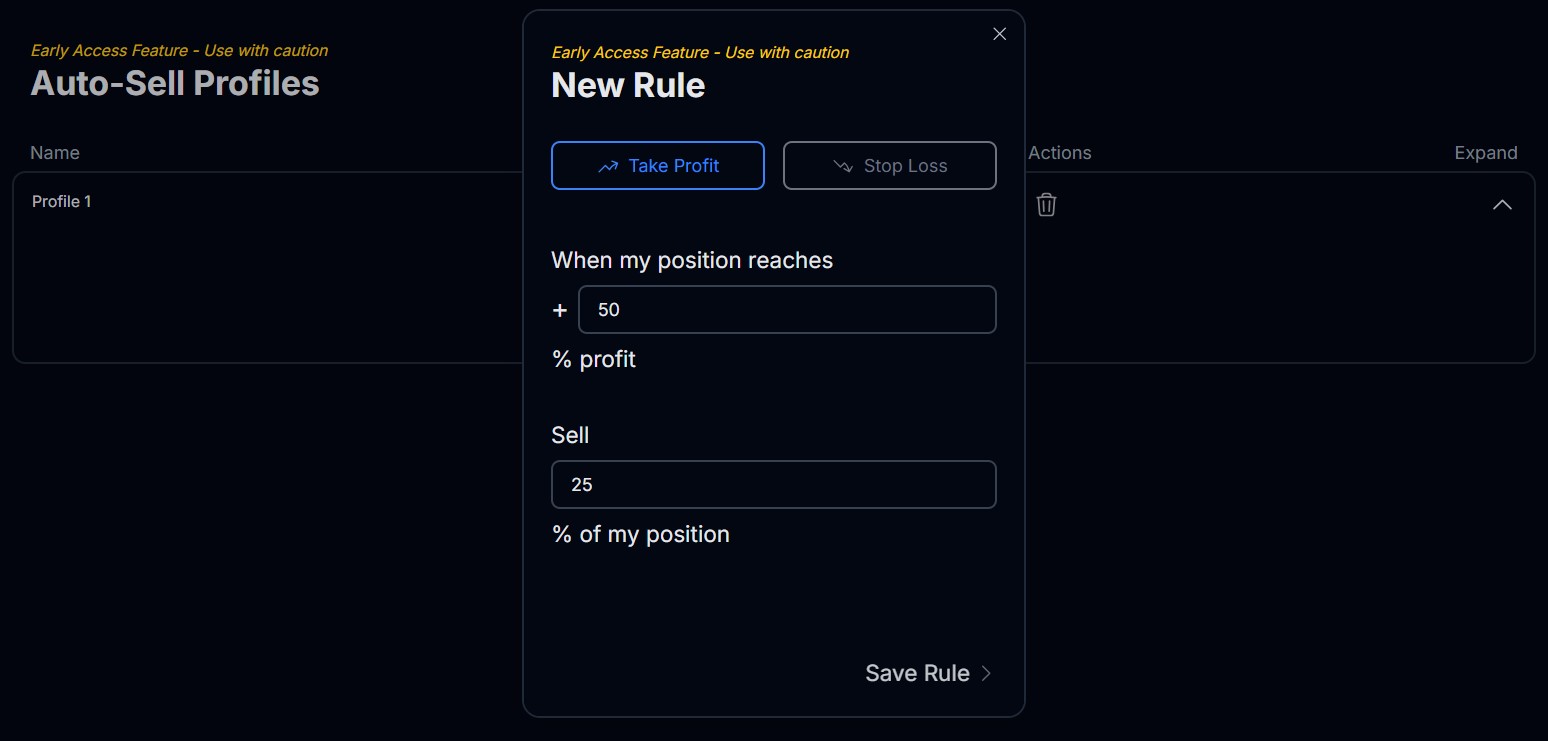The height and width of the screenshot is (741, 1548).
Task: Delete Profile 1 with the trash icon
Action: (1046, 204)
